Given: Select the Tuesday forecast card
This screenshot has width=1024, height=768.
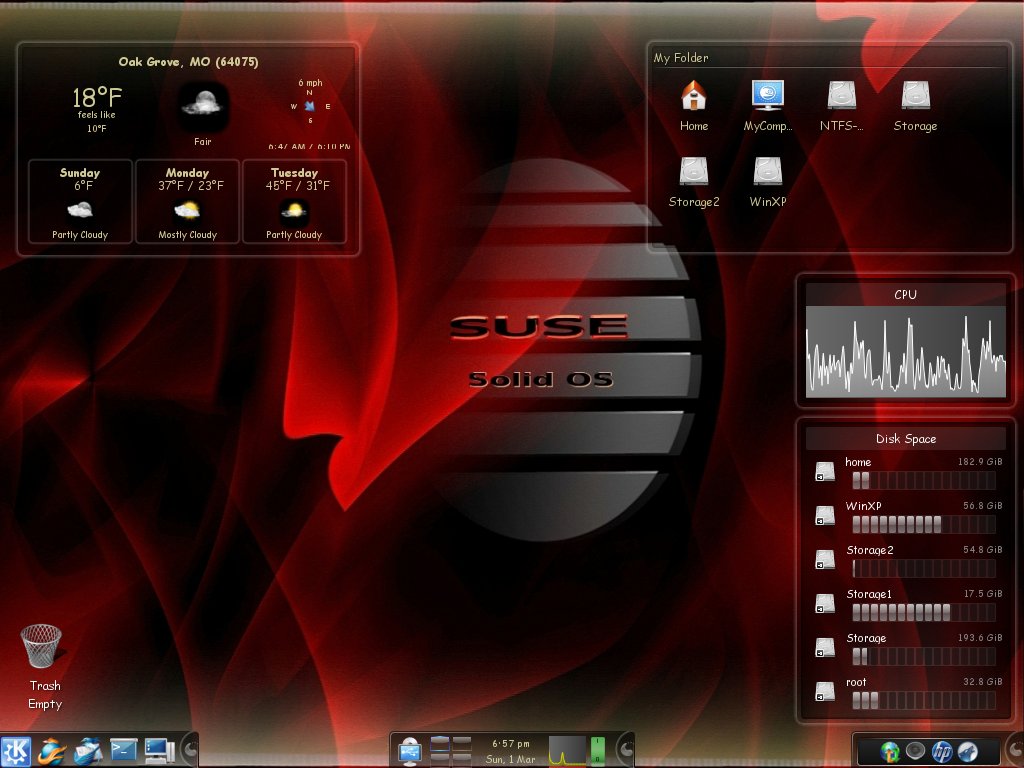Looking at the screenshot, I should [x=295, y=202].
